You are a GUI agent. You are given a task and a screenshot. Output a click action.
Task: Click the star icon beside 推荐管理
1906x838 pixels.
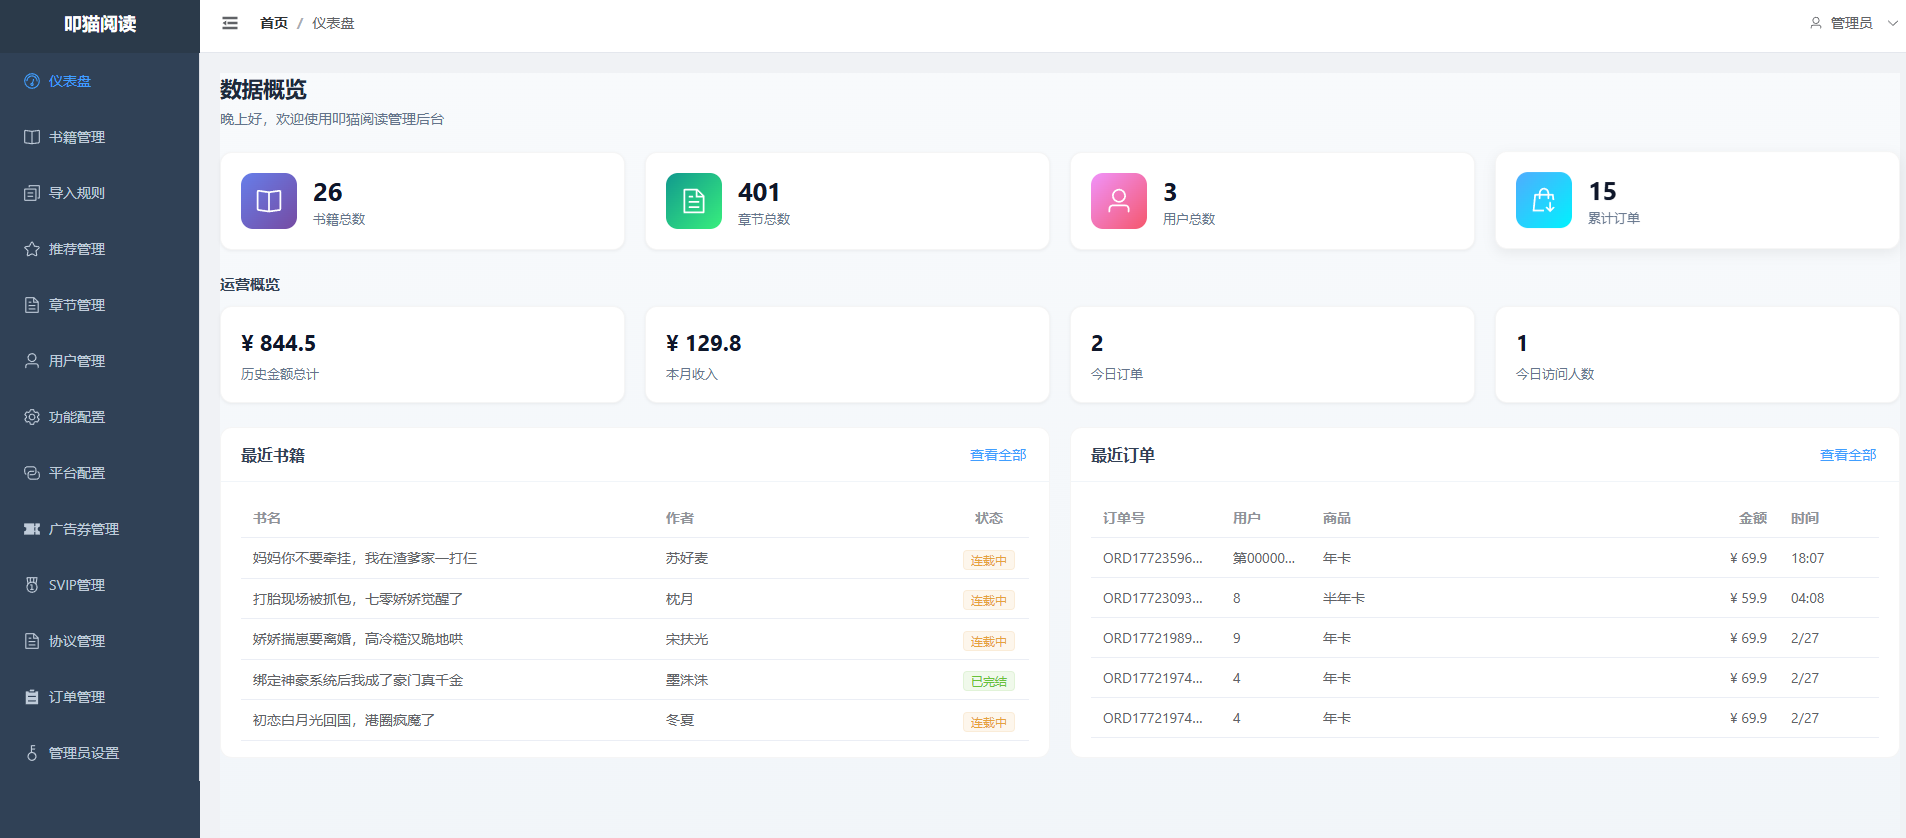32,249
